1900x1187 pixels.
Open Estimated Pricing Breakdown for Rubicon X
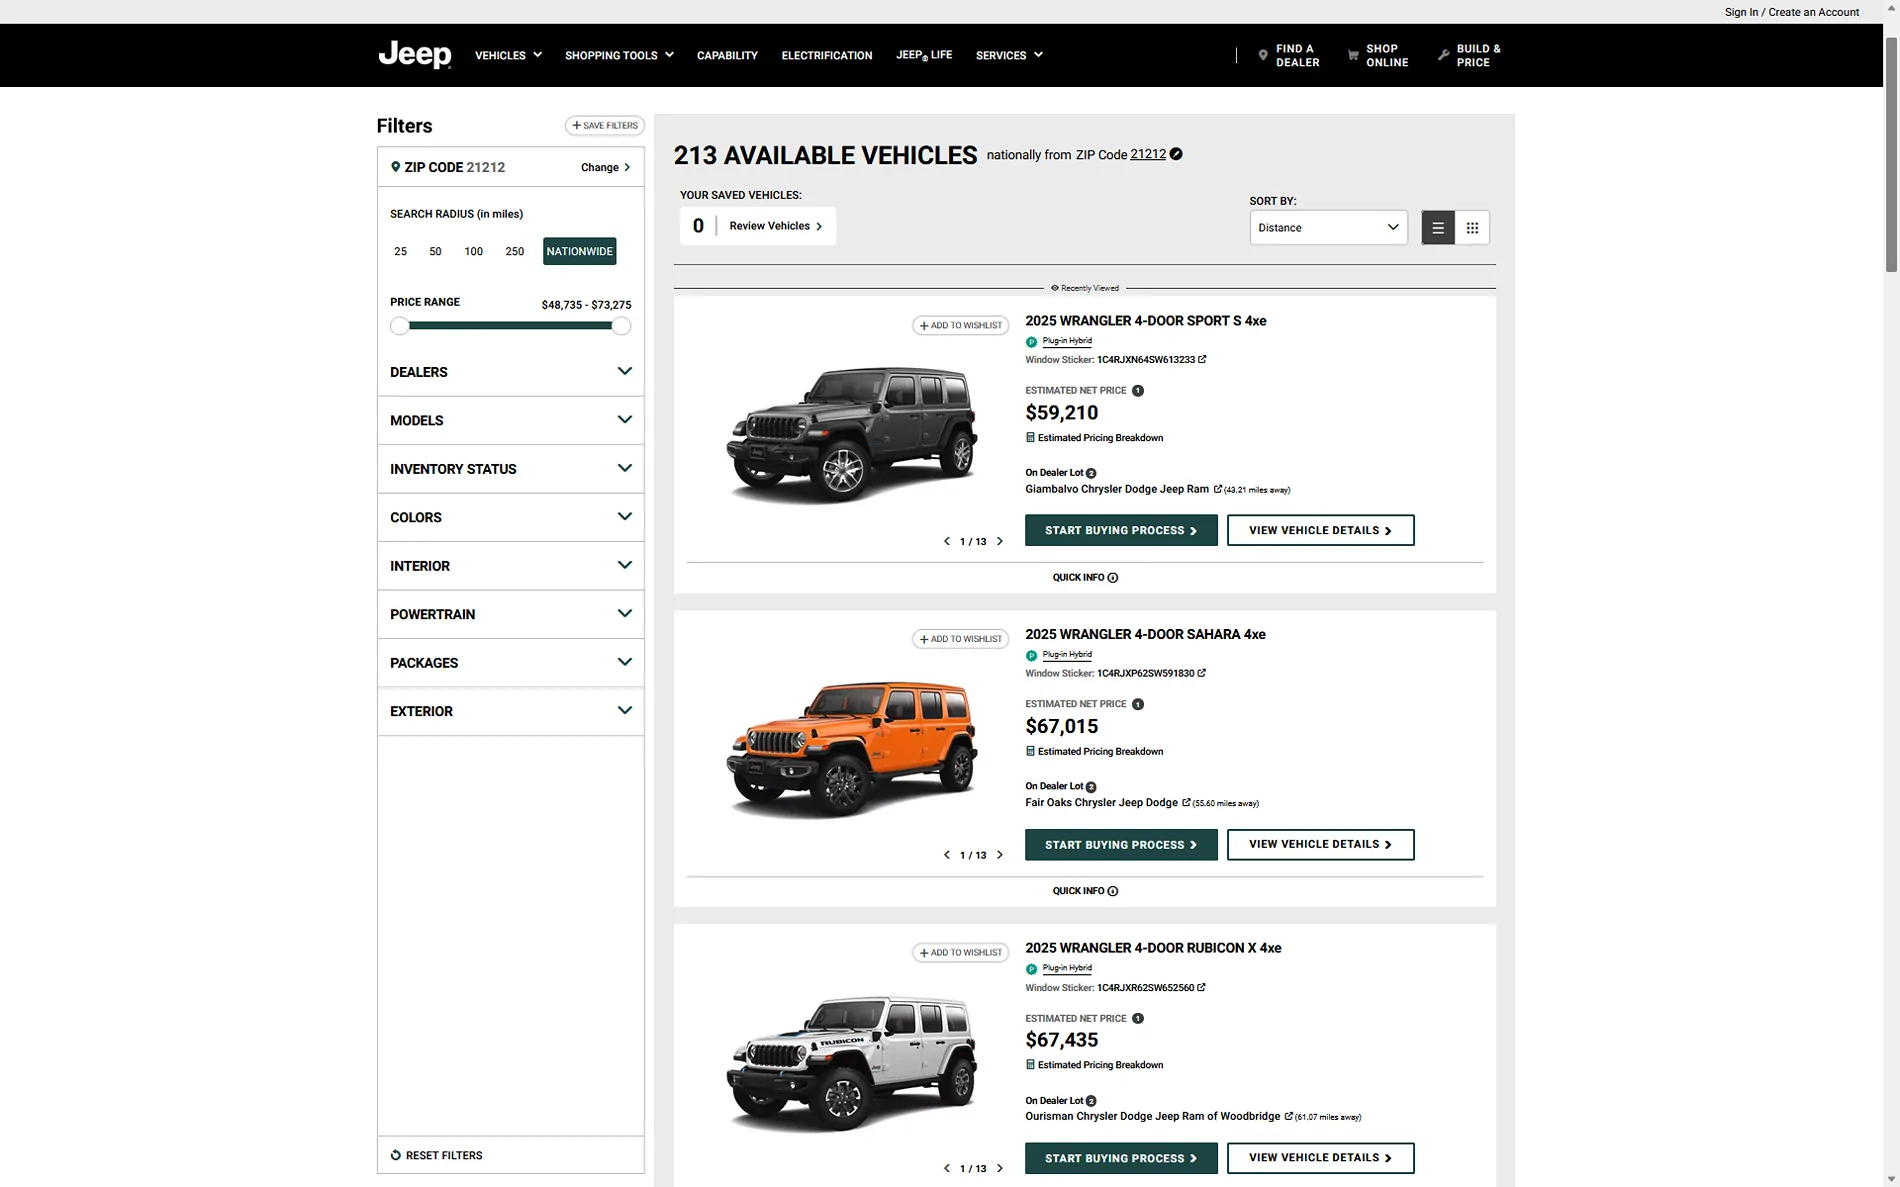[x=1095, y=1065]
